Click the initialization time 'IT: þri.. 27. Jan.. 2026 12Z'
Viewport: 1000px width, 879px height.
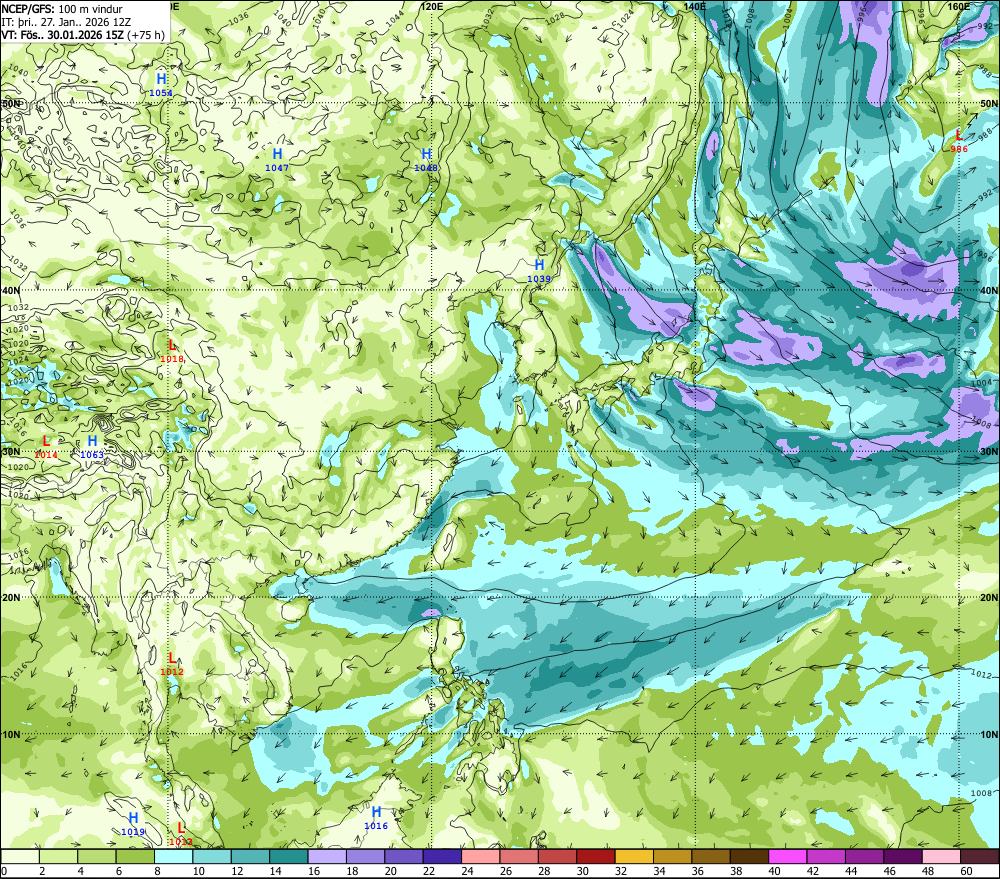pos(66,22)
